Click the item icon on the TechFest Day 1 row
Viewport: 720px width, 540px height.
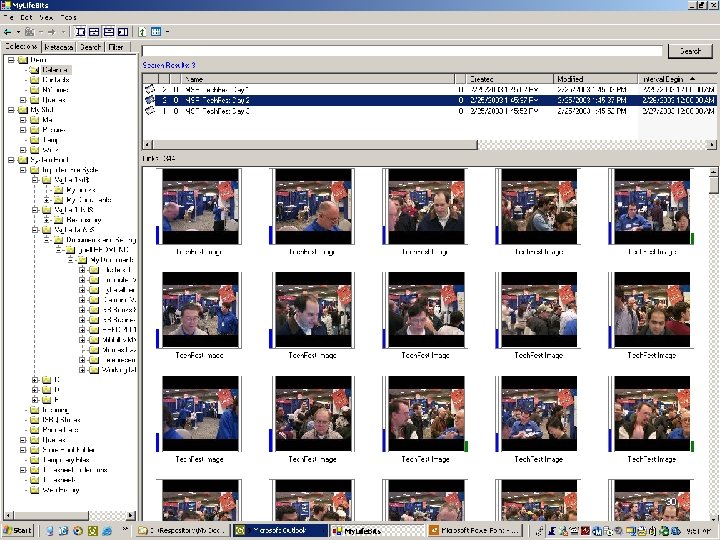coord(150,90)
